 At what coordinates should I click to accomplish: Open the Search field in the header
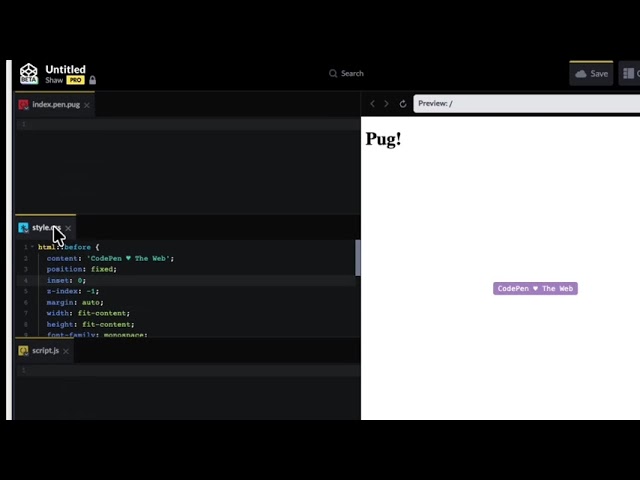click(x=346, y=73)
